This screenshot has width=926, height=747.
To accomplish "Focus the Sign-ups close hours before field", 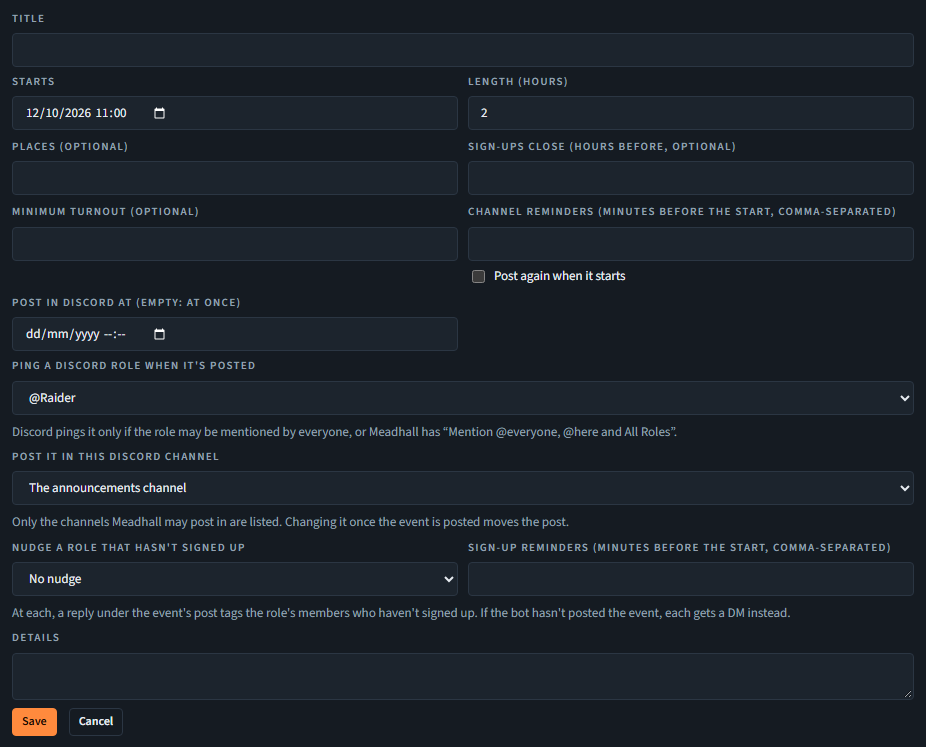I will (x=690, y=178).
